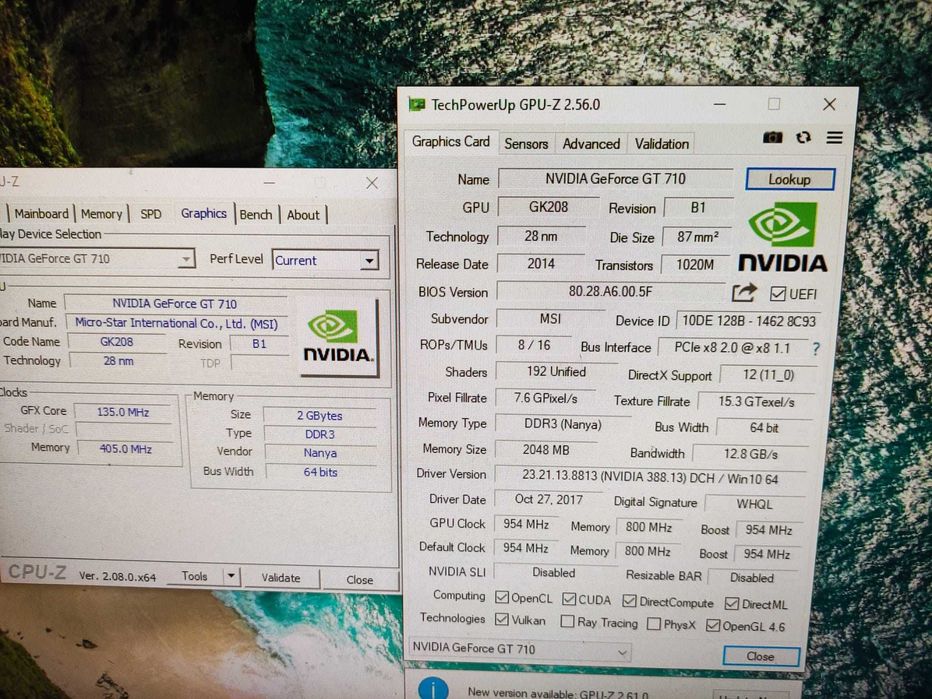Open the Perf Level Current dropdown
Screen dimensions: 932x699
click(x=325, y=260)
